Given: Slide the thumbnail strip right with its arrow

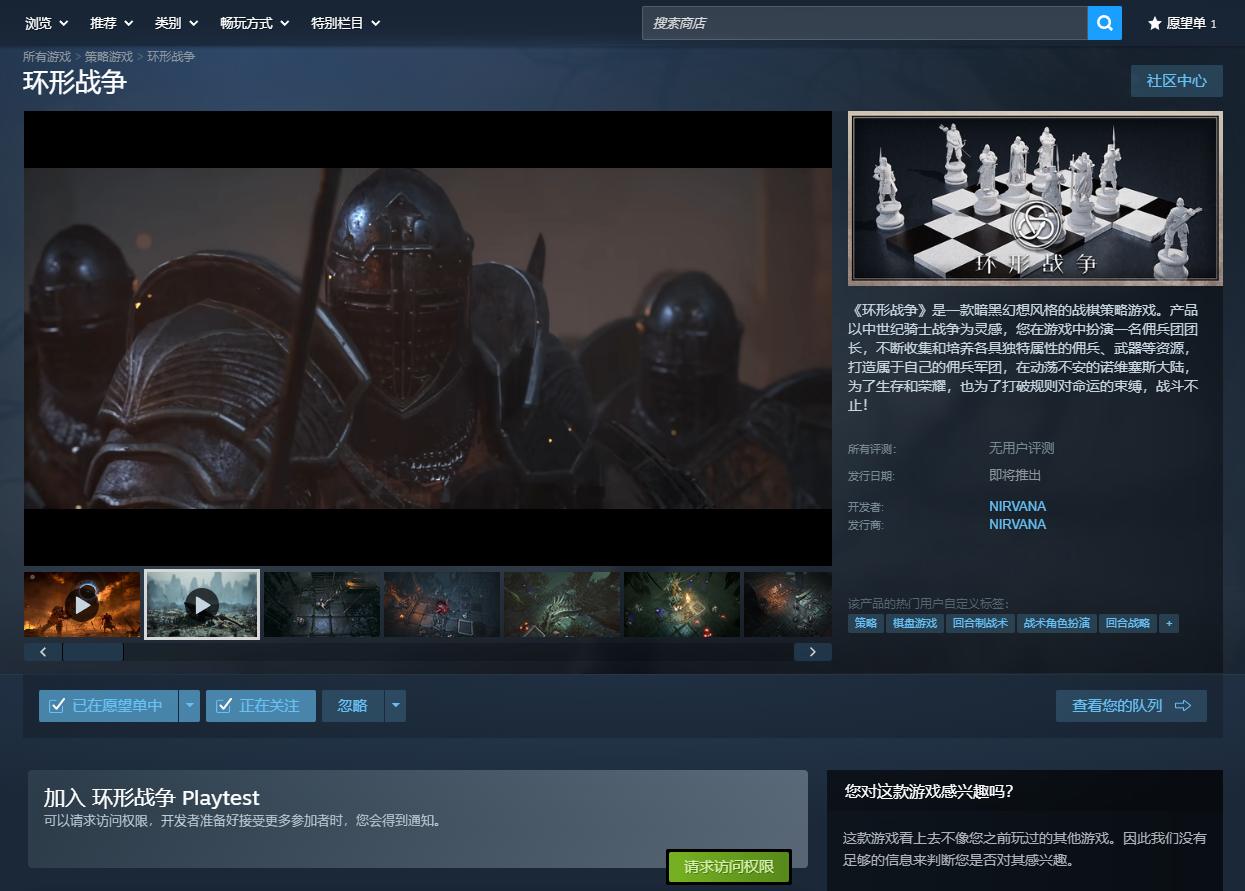Looking at the screenshot, I should click(813, 652).
